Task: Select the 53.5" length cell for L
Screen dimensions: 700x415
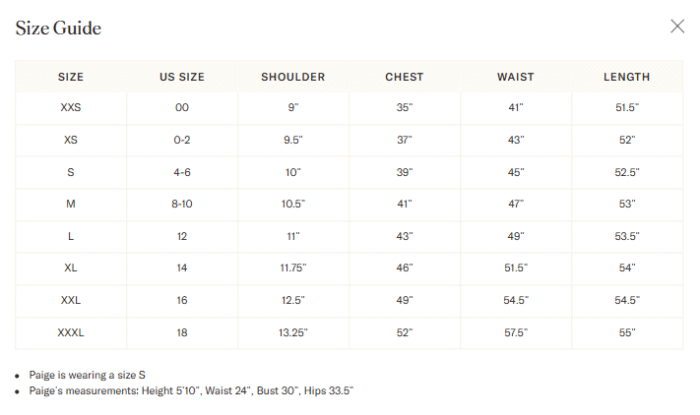Action: [x=627, y=236]
